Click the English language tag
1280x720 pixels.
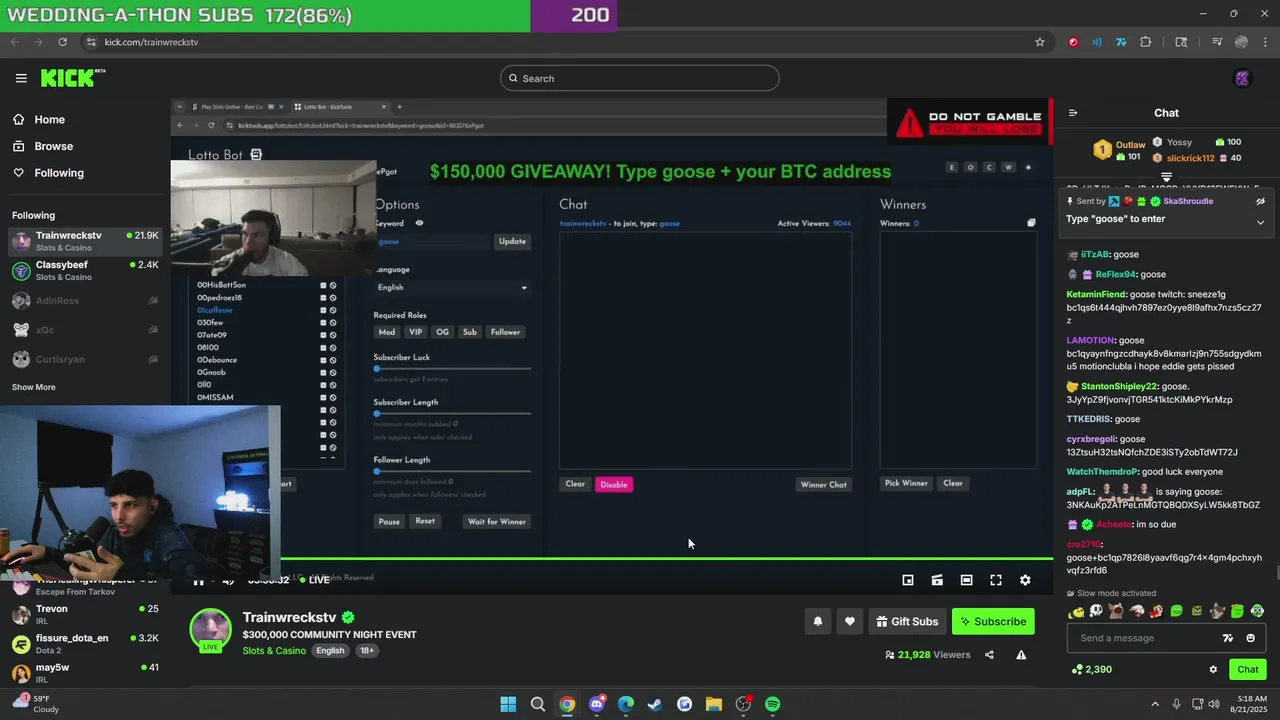click(x=330, y=651)
